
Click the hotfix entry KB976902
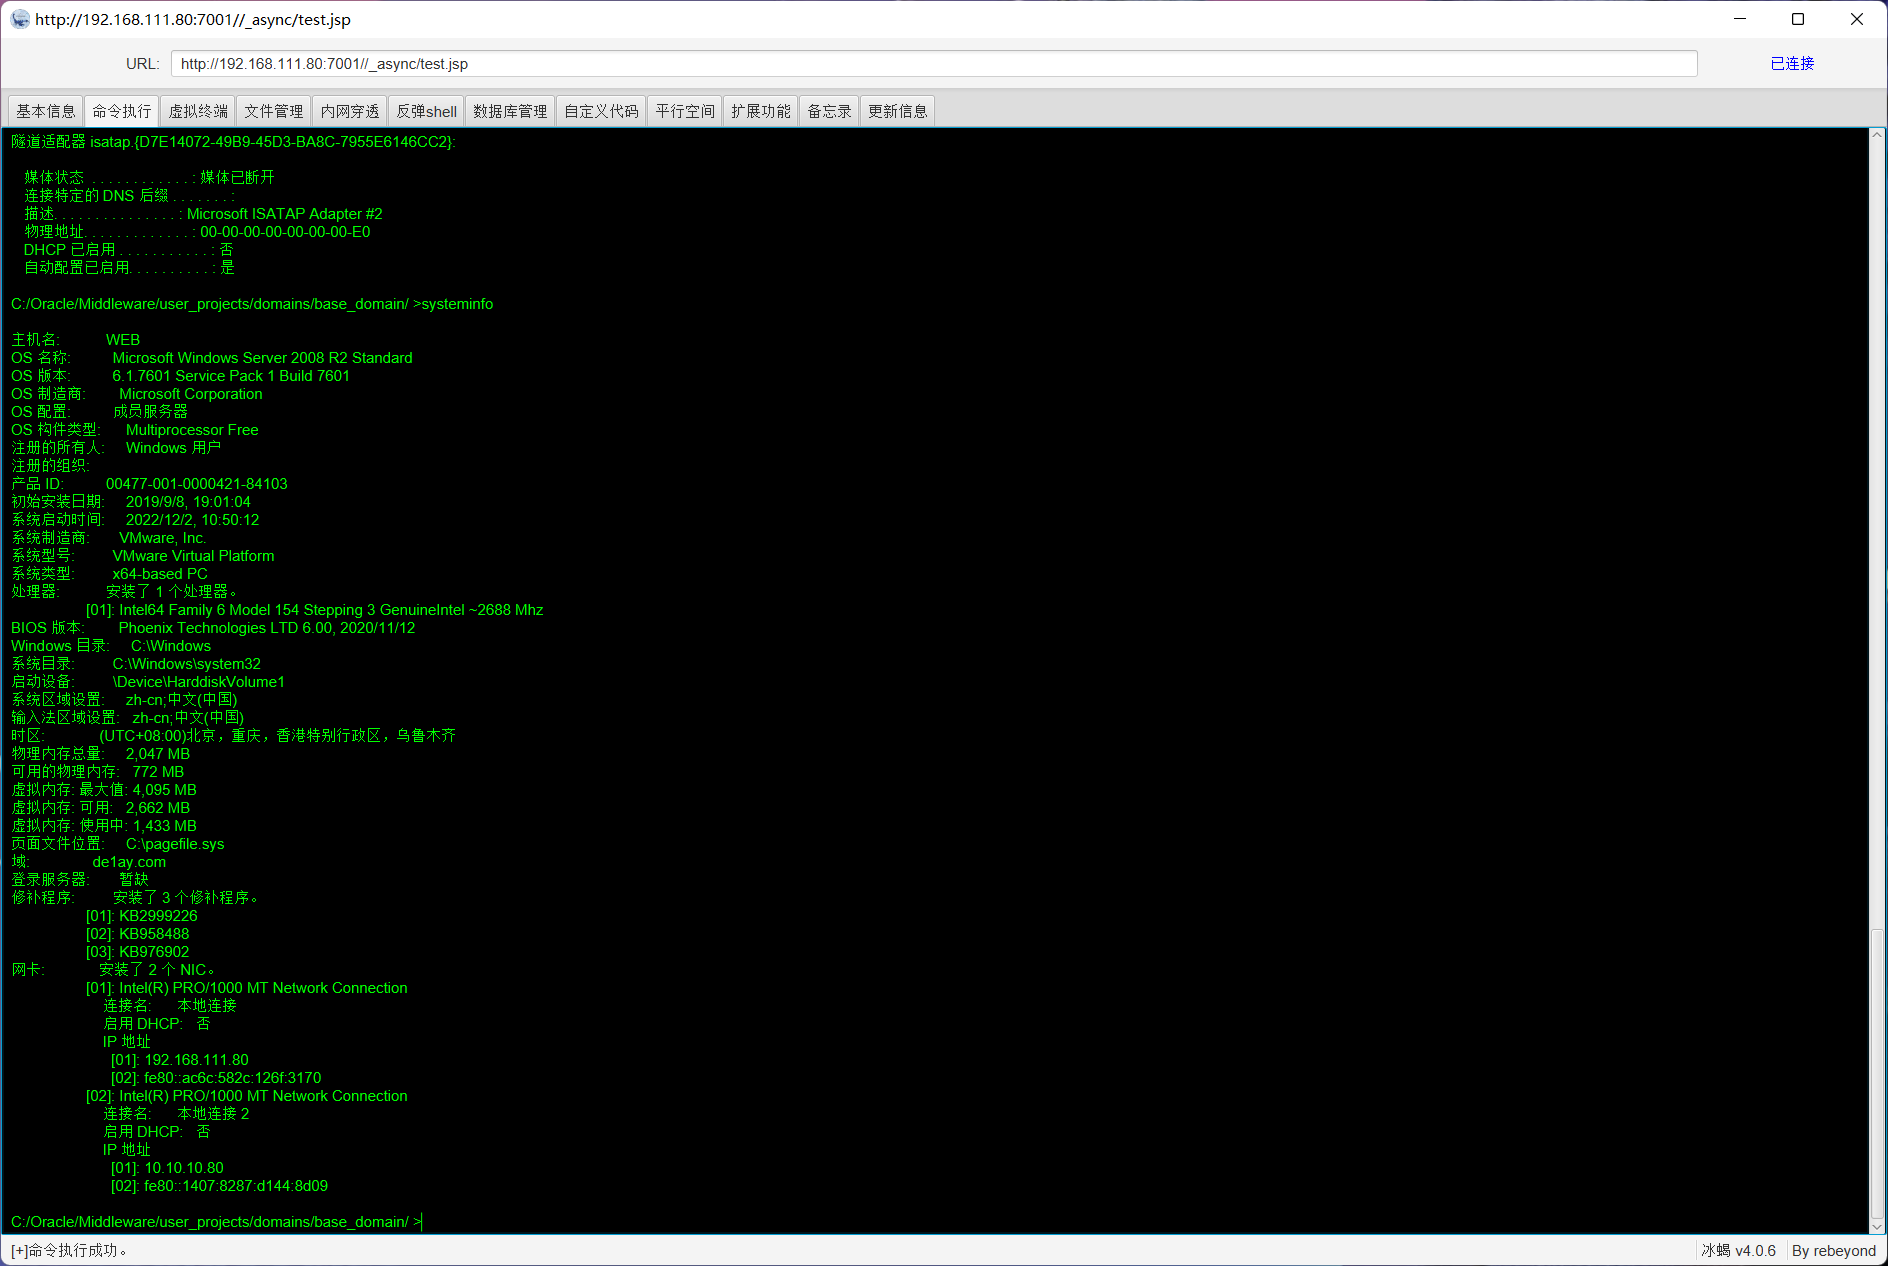click(x=154, y=952)
